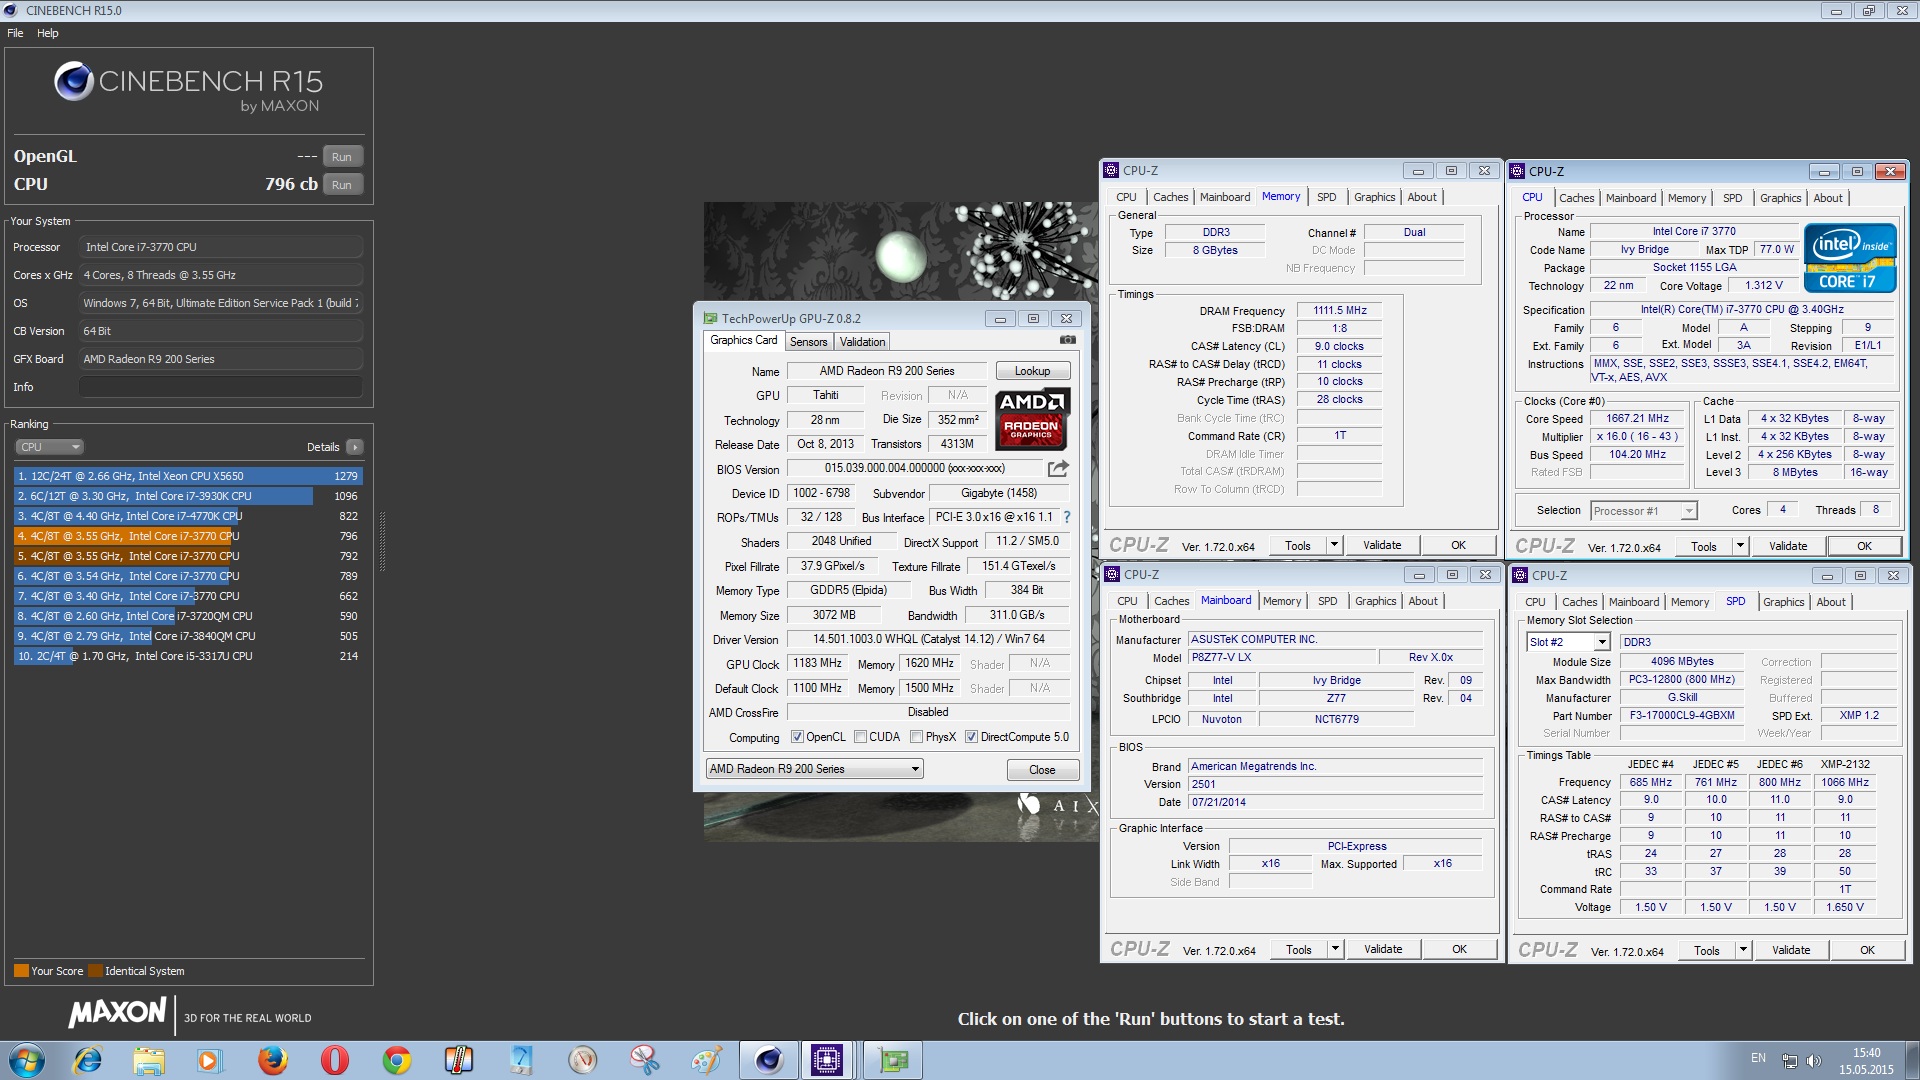
Task: Click the Cinebench R15 logo
Action: [x=188, y=87]
